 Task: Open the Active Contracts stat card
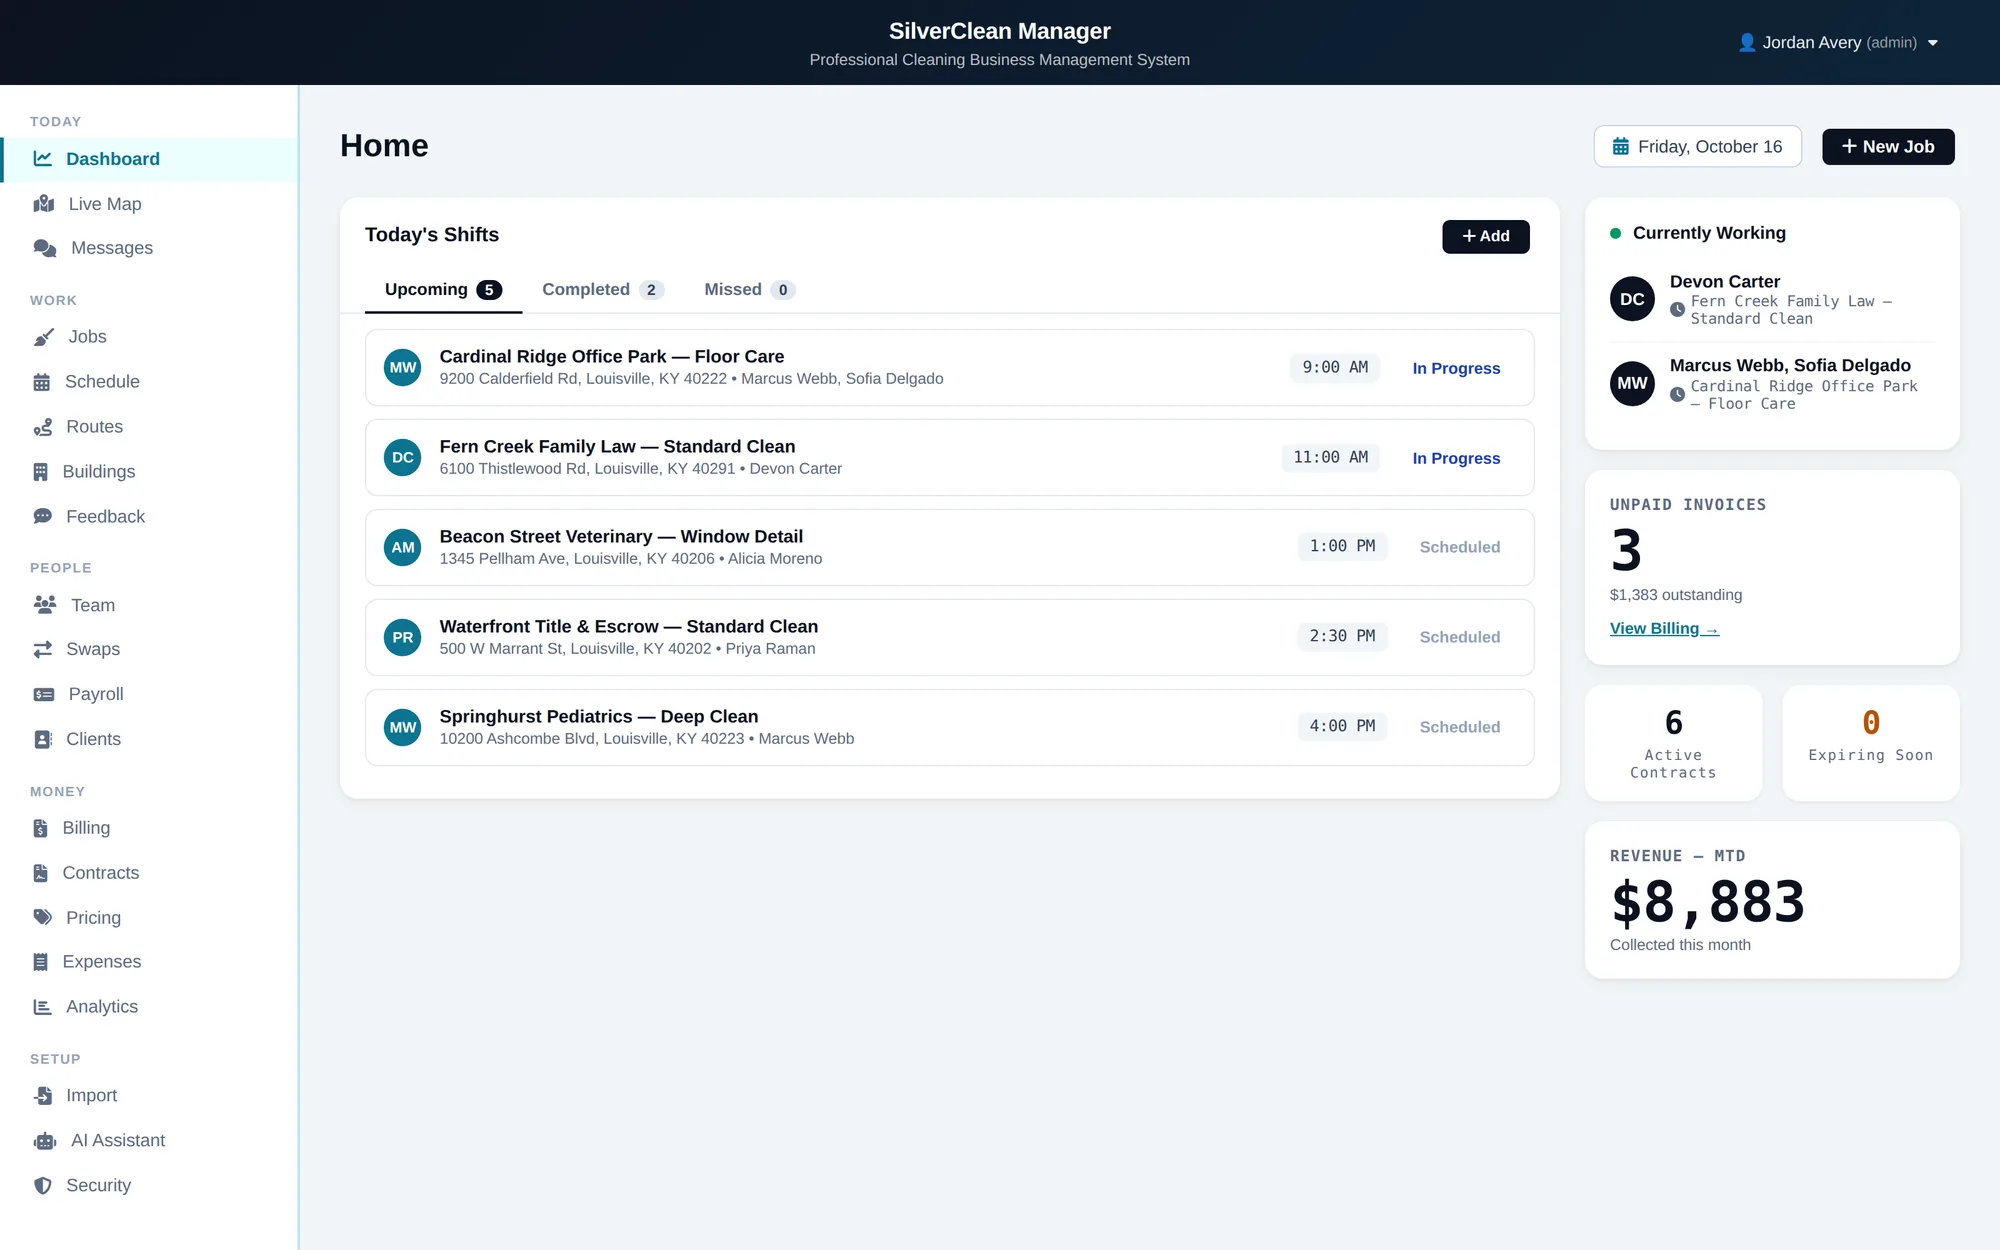[x=1674, y=744]
